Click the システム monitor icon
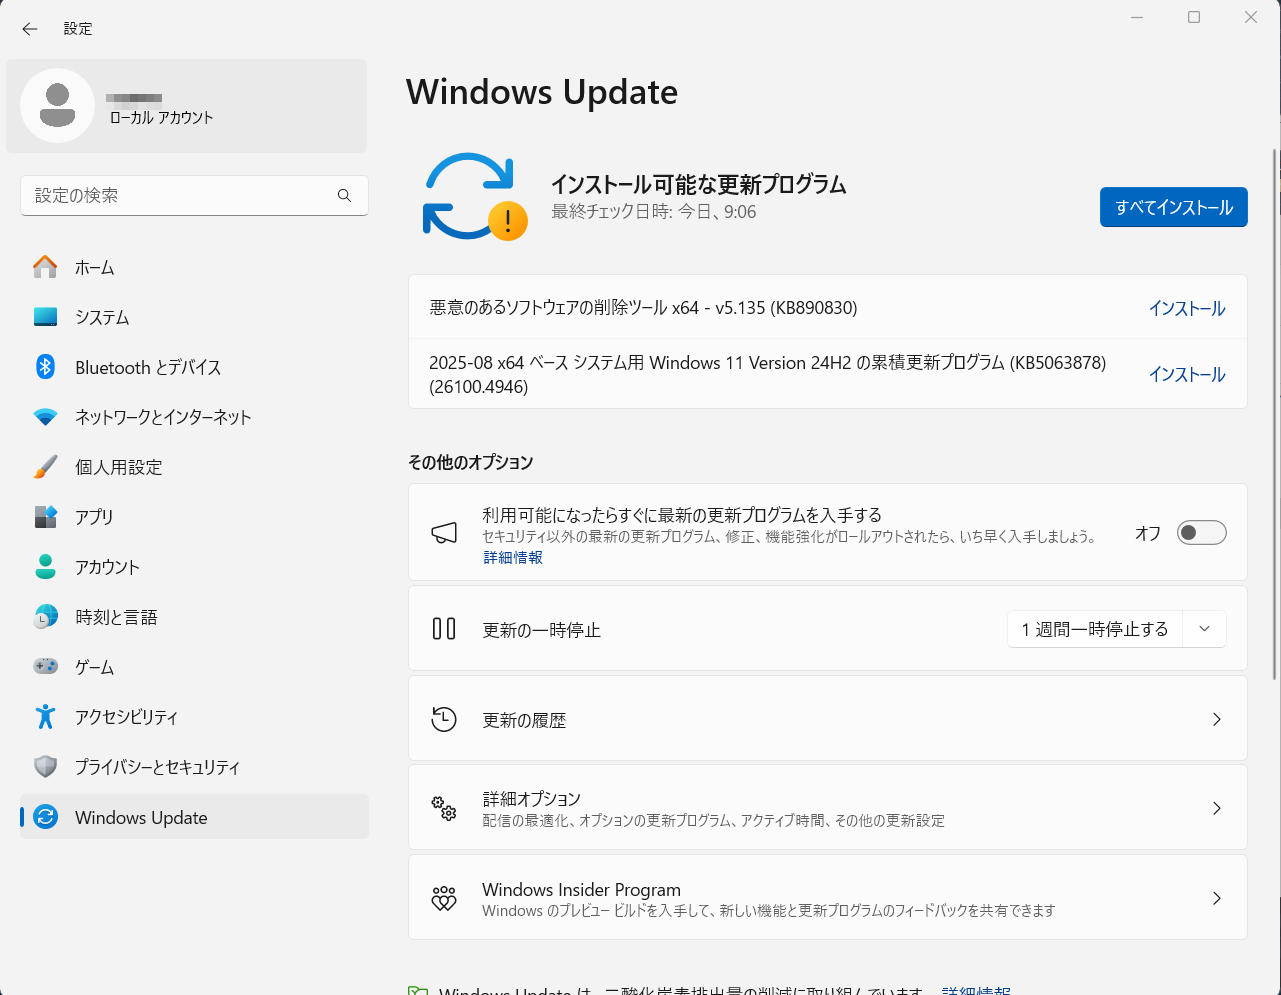 45,317
